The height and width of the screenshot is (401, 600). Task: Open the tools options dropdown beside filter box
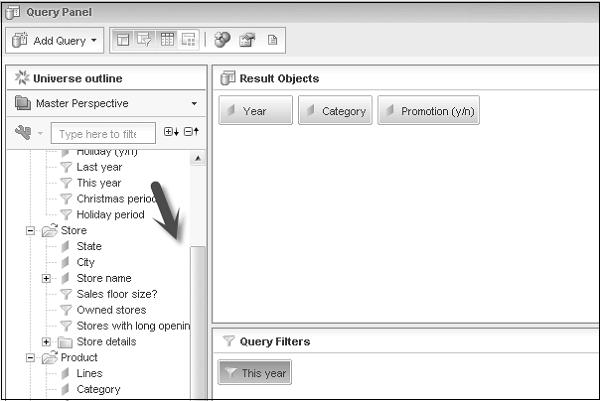point(40,133)
